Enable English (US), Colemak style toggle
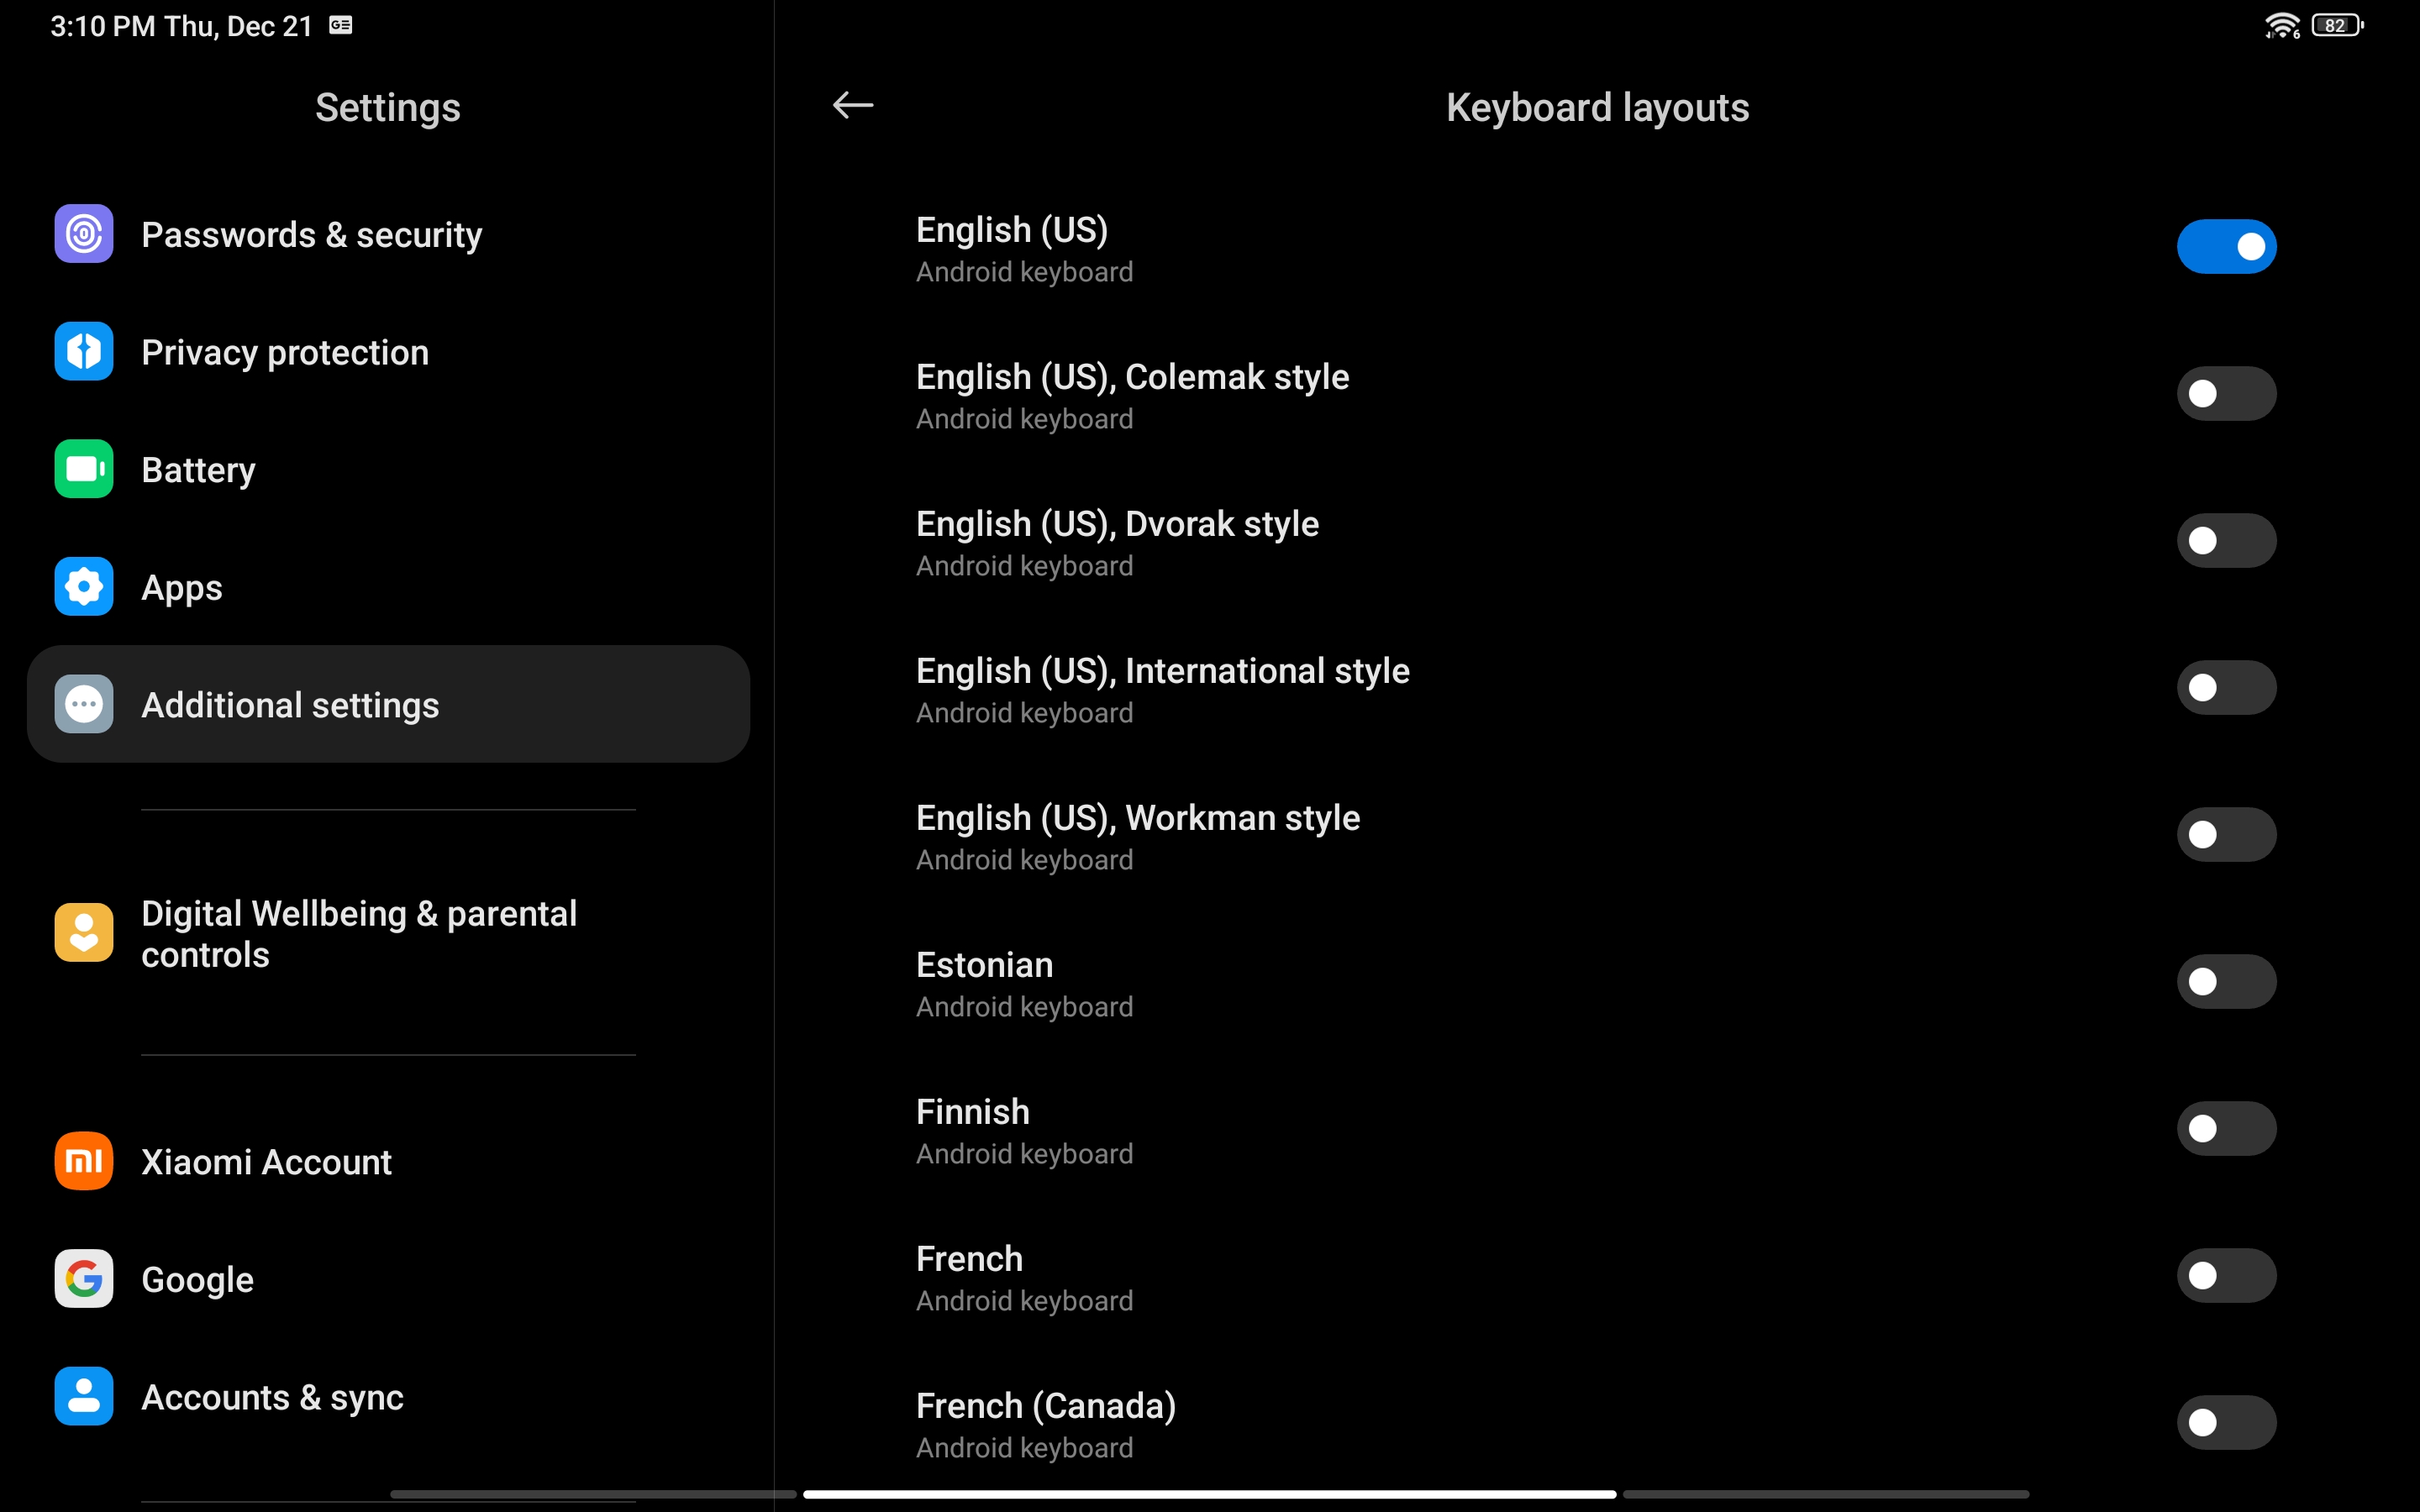 (x=2226, y=394)
